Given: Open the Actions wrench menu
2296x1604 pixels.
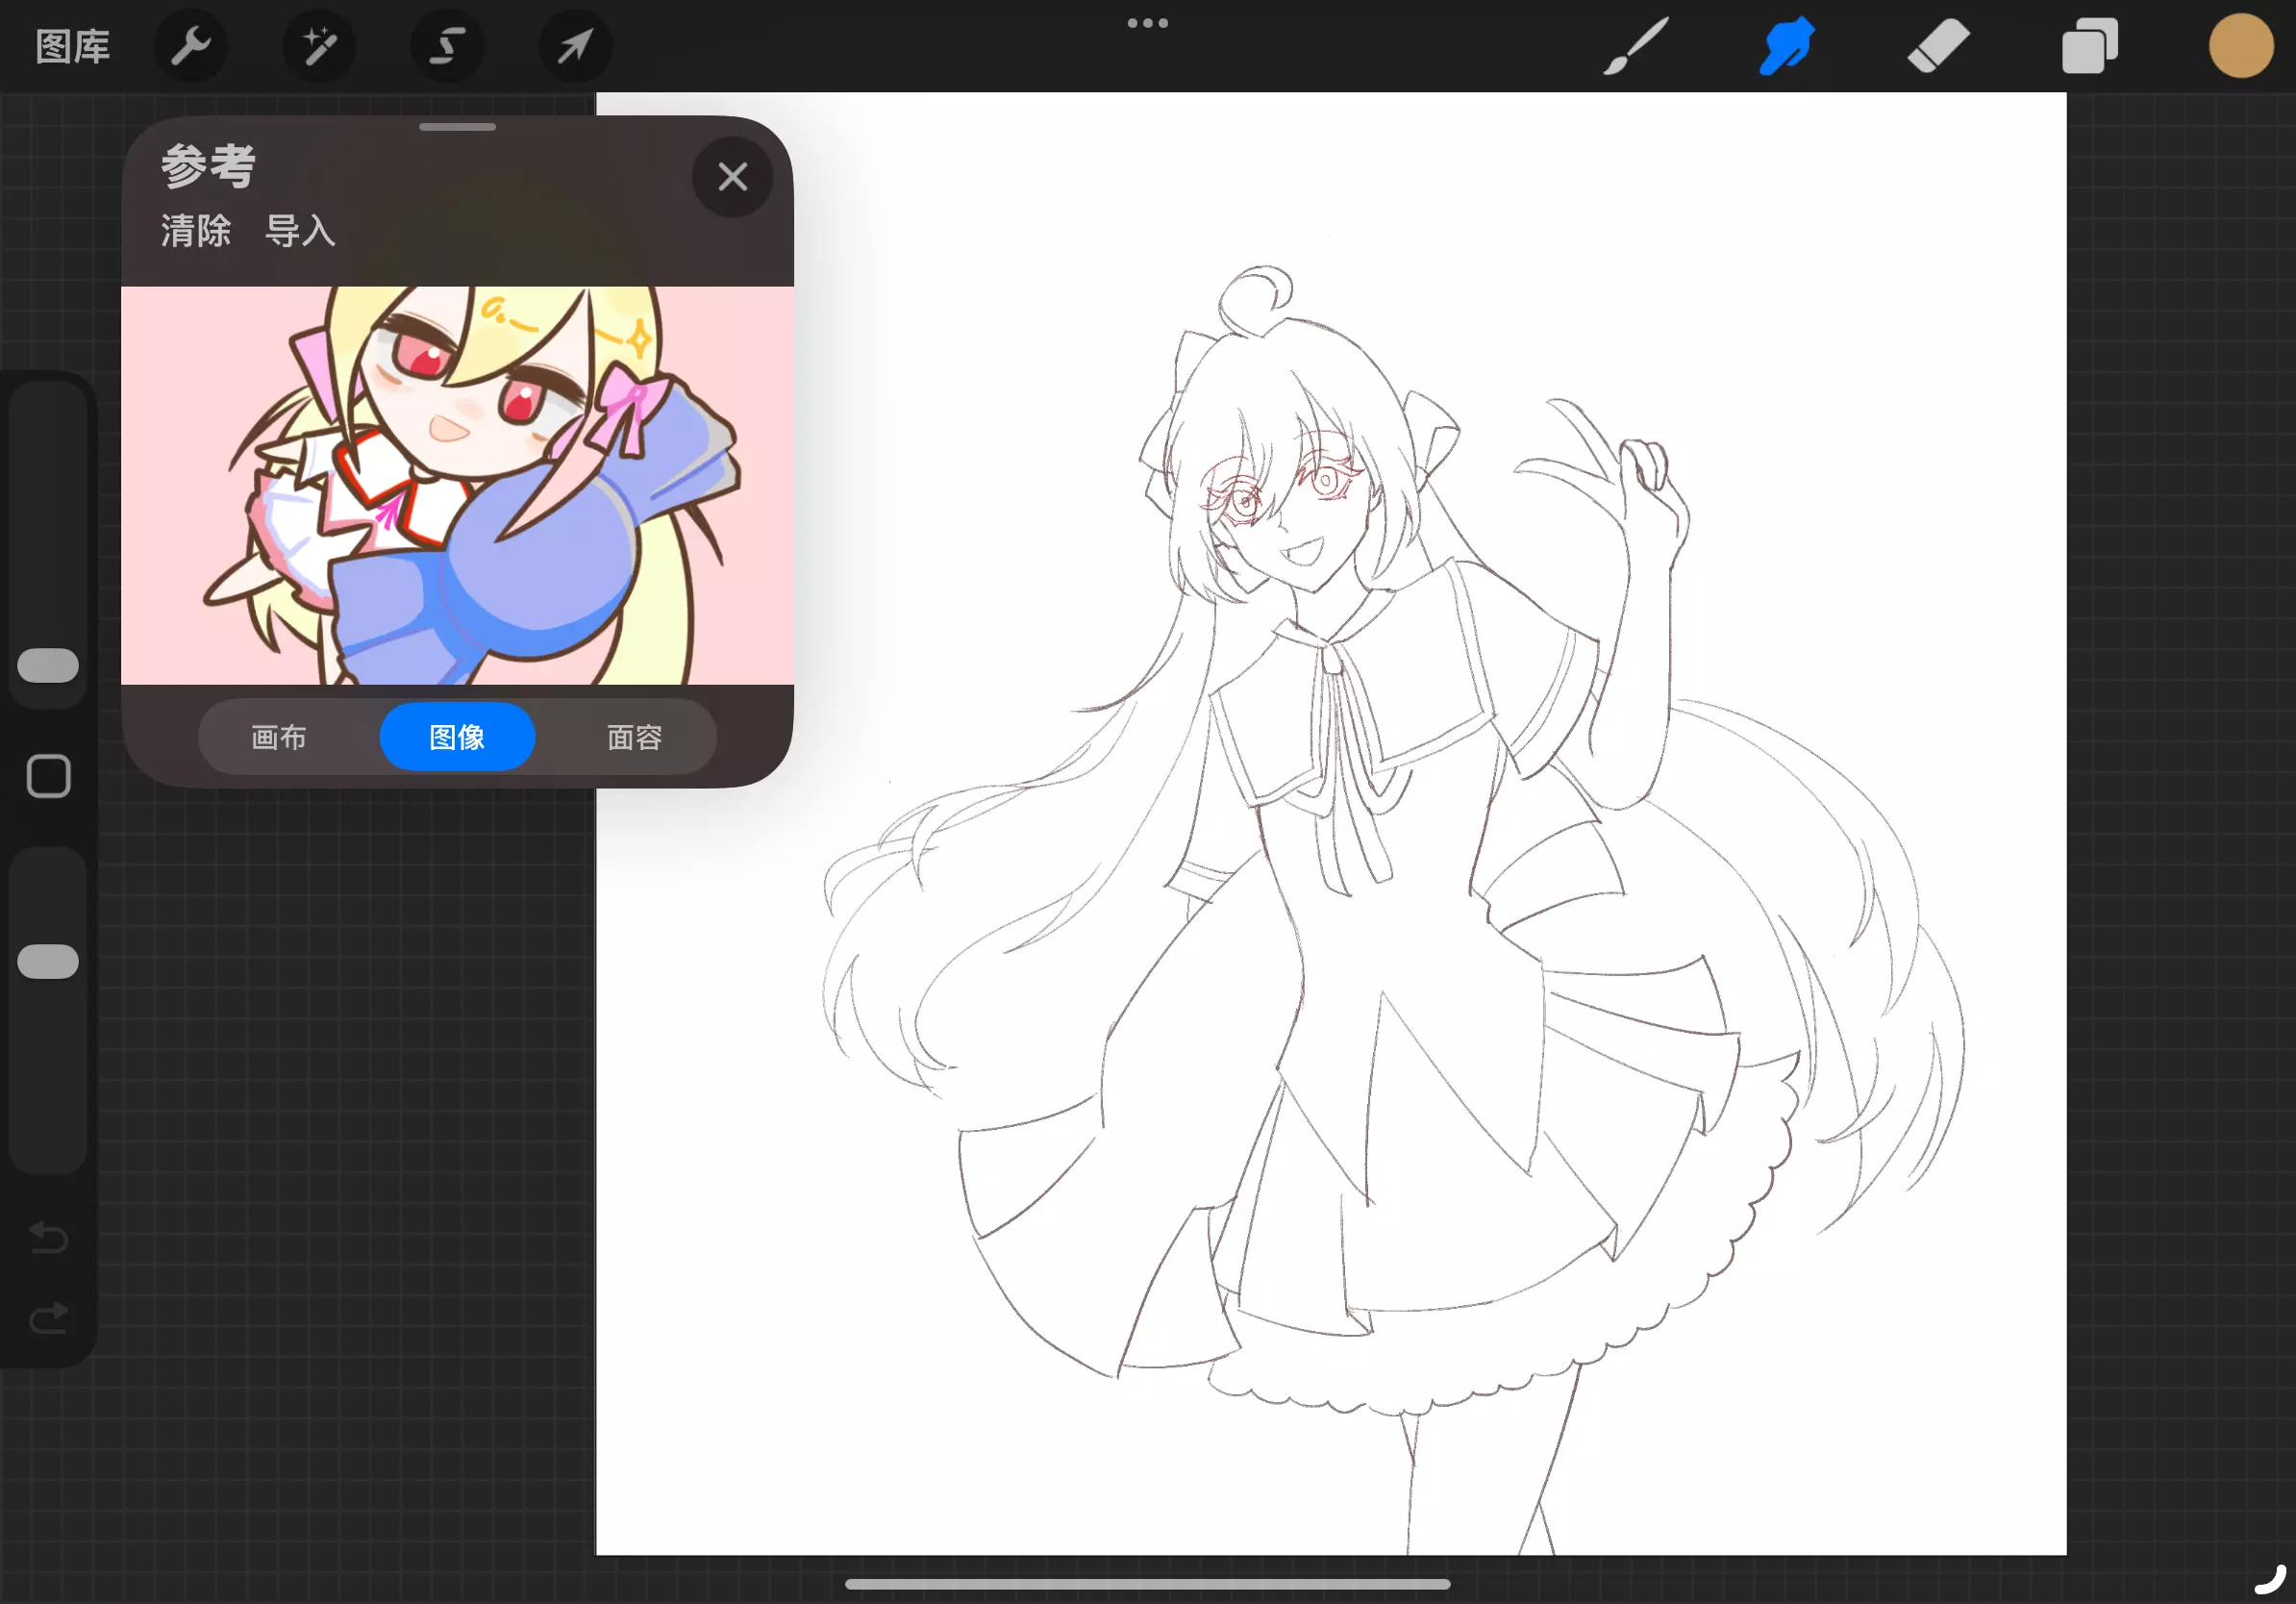Looking at the screenshot, I should [190, 46].
